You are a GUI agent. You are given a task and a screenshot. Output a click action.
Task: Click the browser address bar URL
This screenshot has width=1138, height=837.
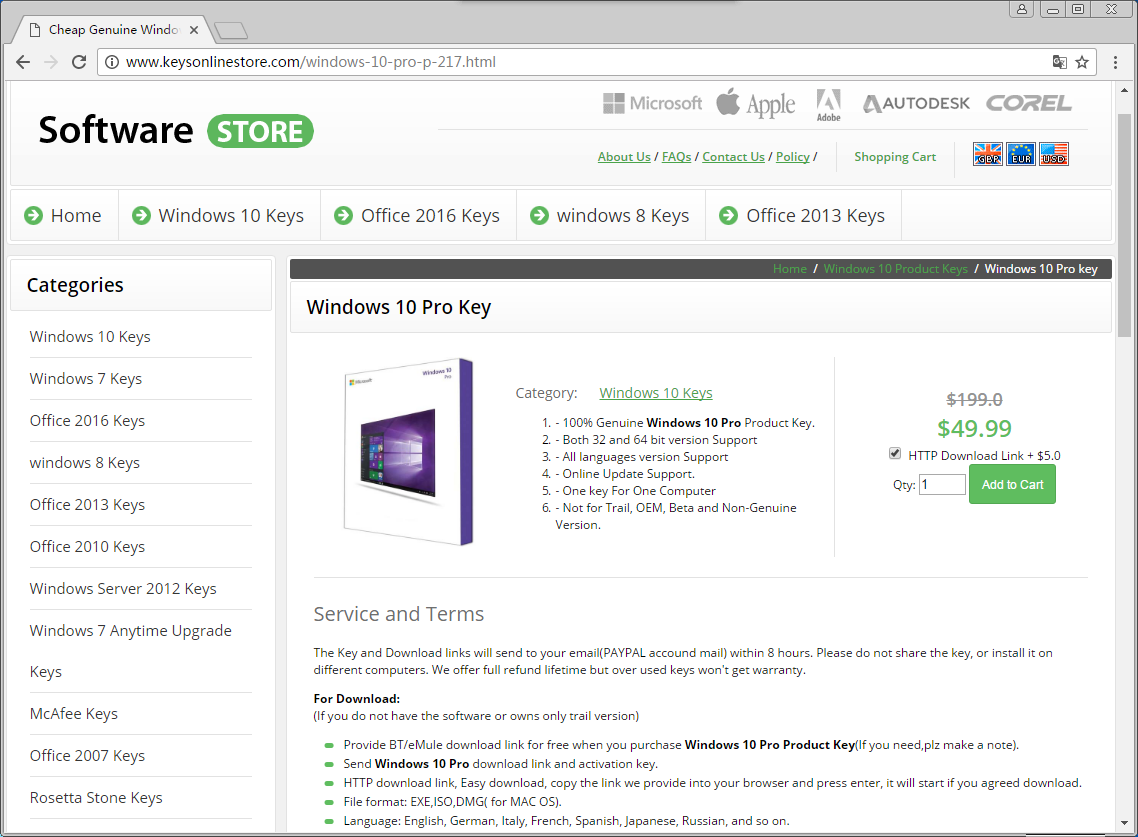coord(311,62)
